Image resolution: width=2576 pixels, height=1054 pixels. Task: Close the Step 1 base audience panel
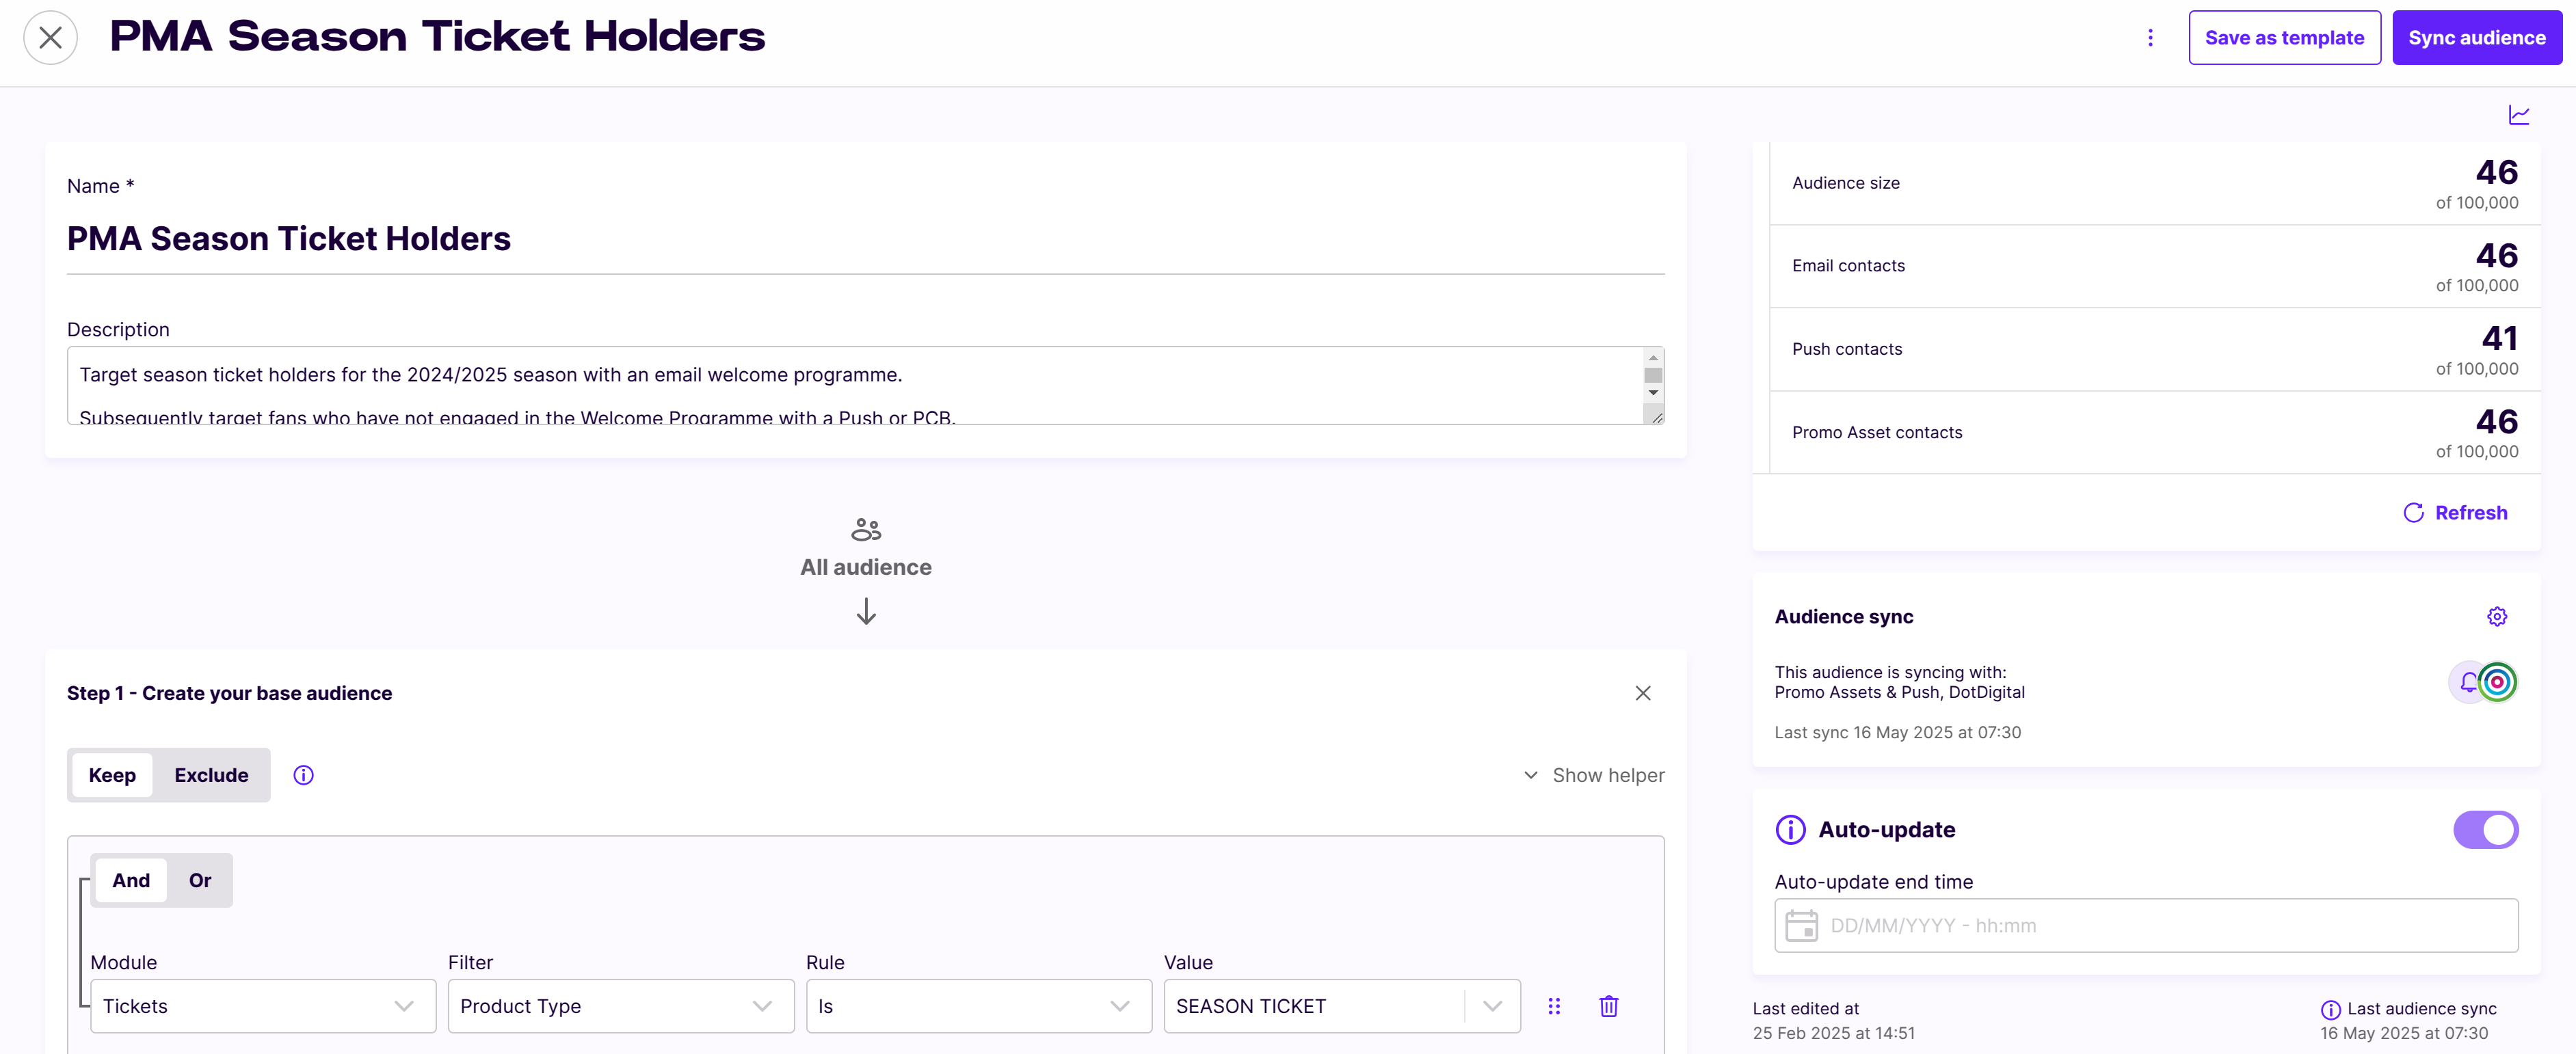(1642, 693)
